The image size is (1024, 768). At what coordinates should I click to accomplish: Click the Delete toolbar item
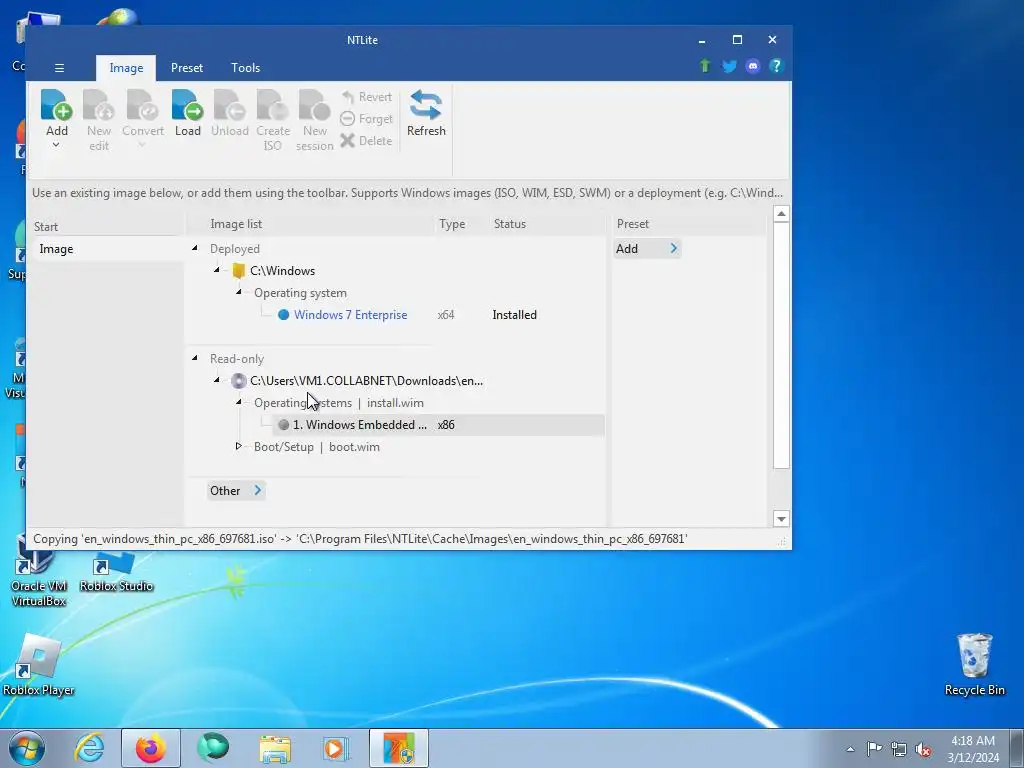point(366,140)
